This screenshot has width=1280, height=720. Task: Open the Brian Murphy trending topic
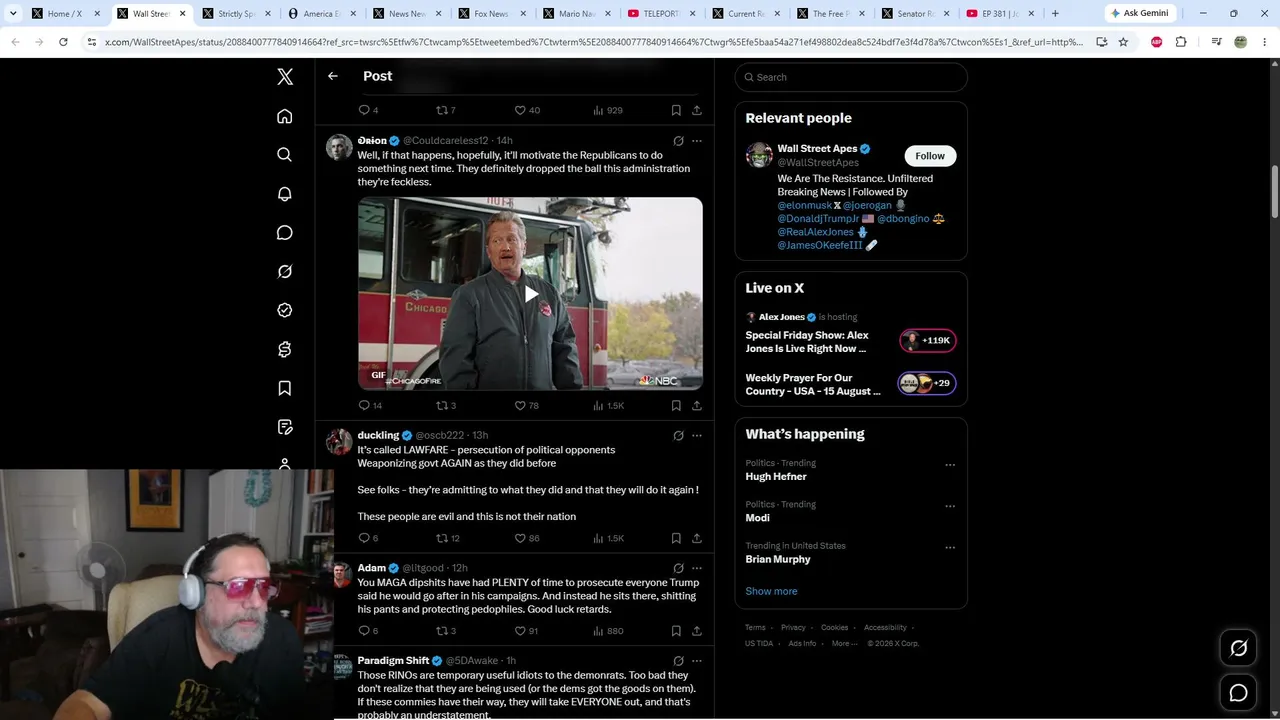click(778, 559)
